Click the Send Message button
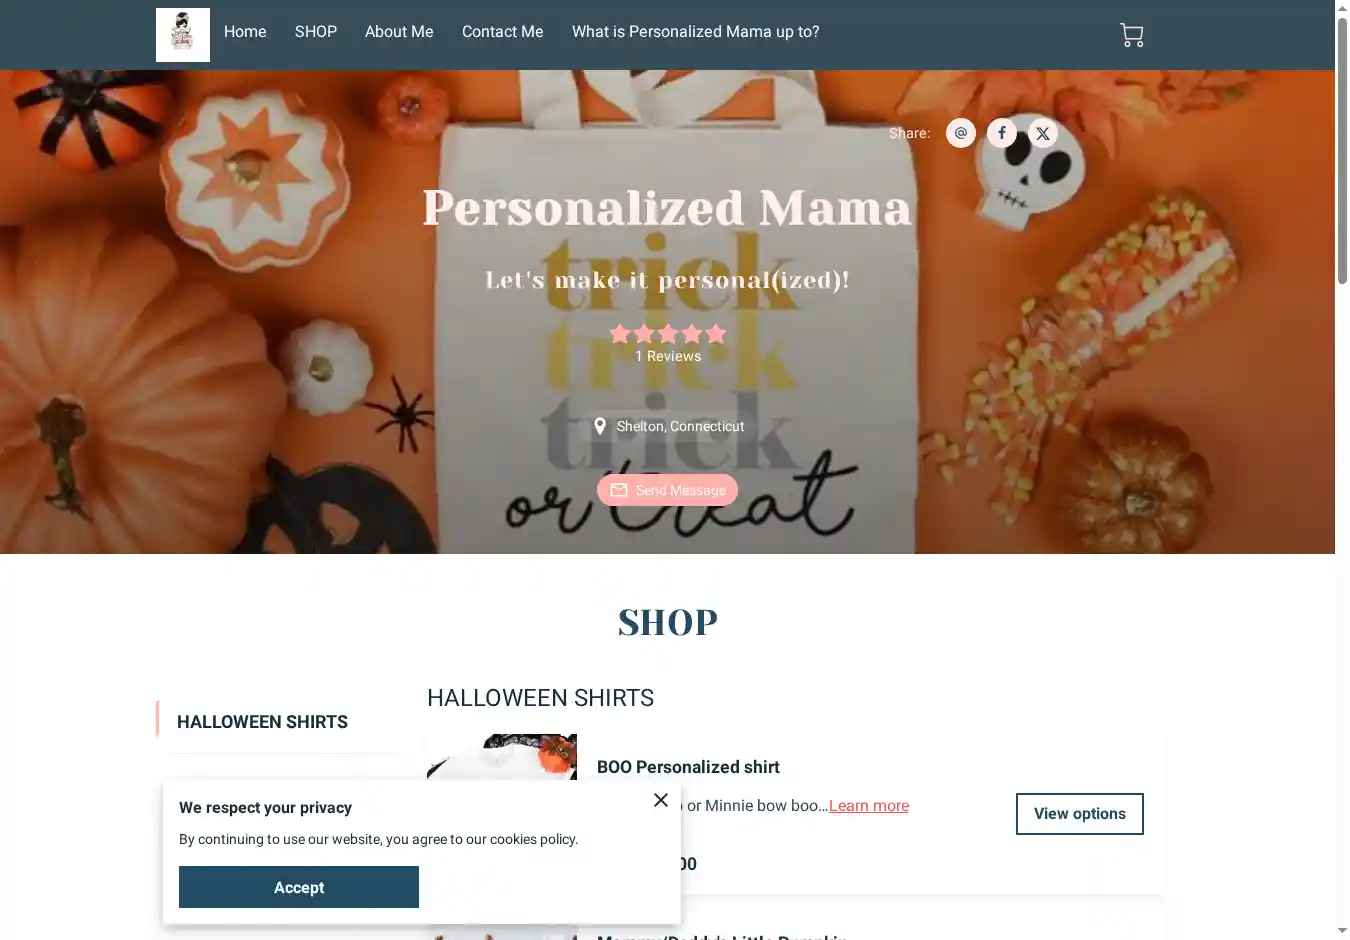The height and width of the screenshot is (940, 1350). pos(668,490)
